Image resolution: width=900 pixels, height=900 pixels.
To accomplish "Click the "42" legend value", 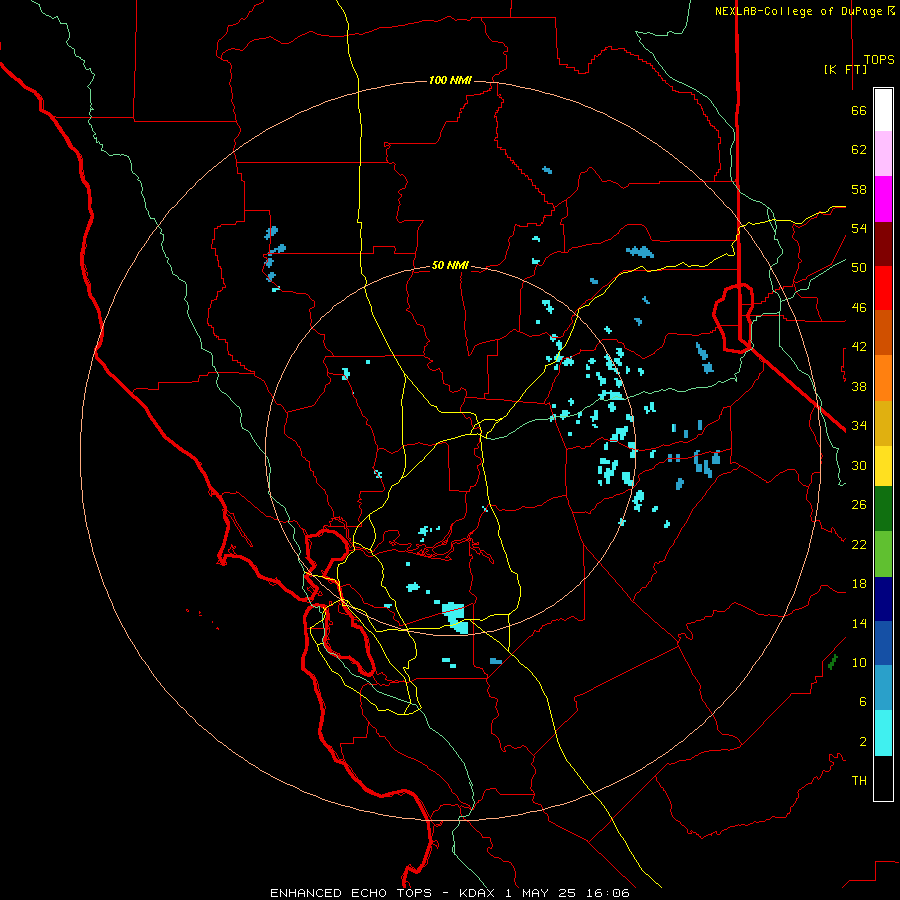I will tap(859, 347).
